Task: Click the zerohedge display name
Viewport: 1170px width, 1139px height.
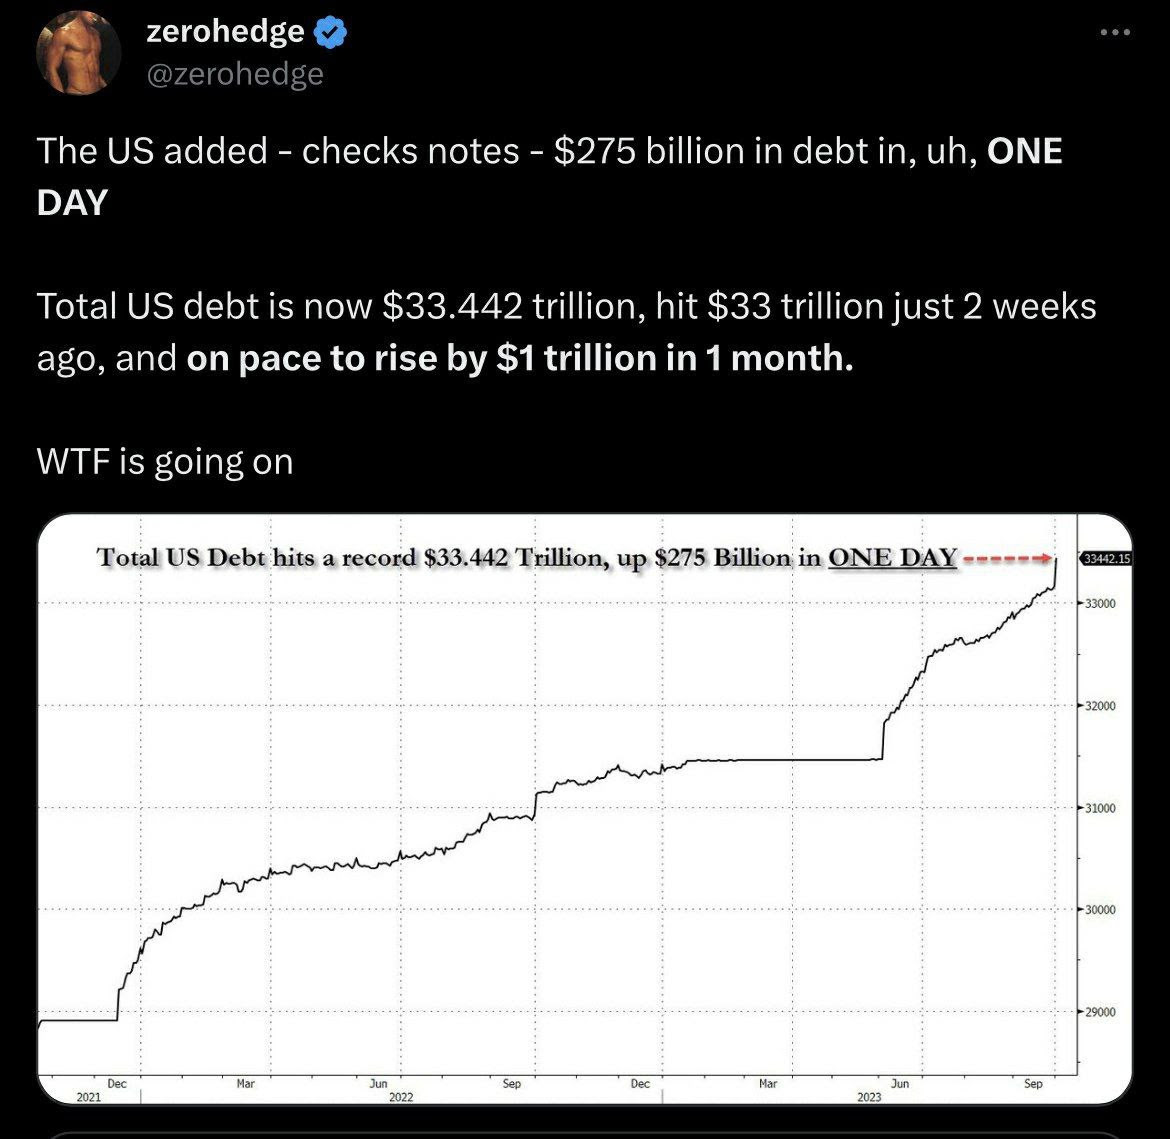Action: [x=225, y=32]
